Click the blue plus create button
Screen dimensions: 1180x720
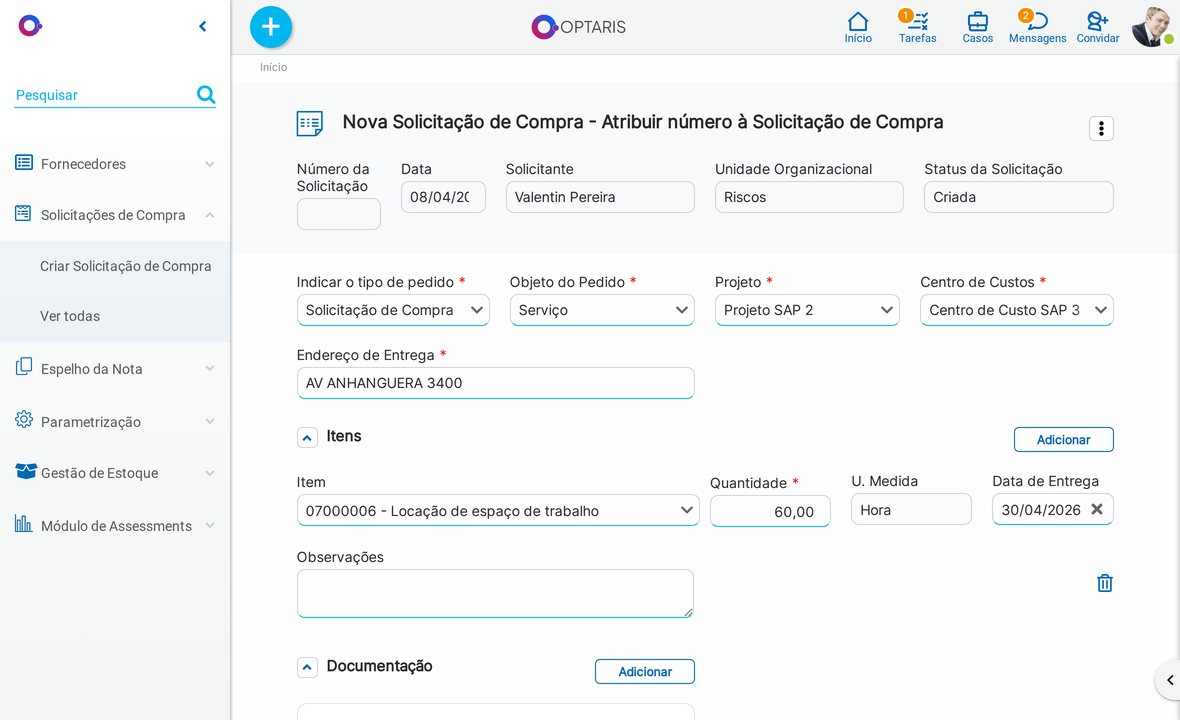(271, 27)
